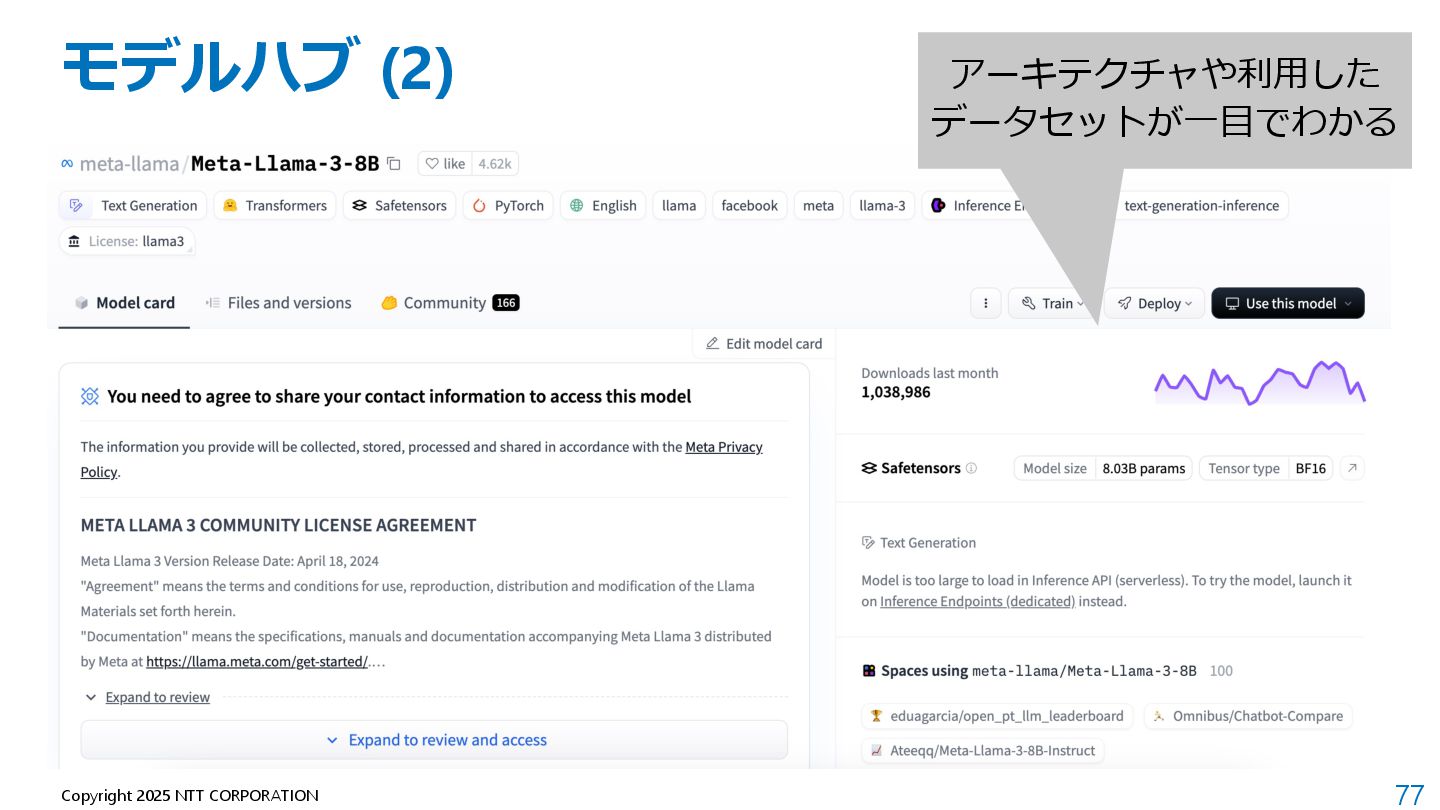Click the Spaces using icon
Screen dimensions: 1440x810
(x=869, y=671)
